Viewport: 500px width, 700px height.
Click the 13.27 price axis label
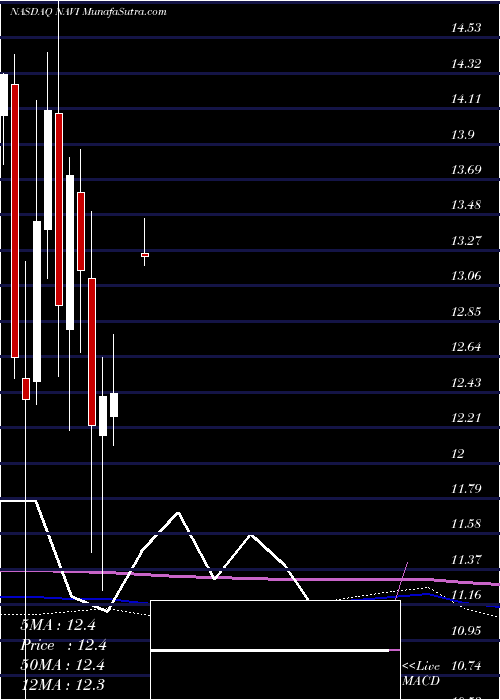[466, 241]
